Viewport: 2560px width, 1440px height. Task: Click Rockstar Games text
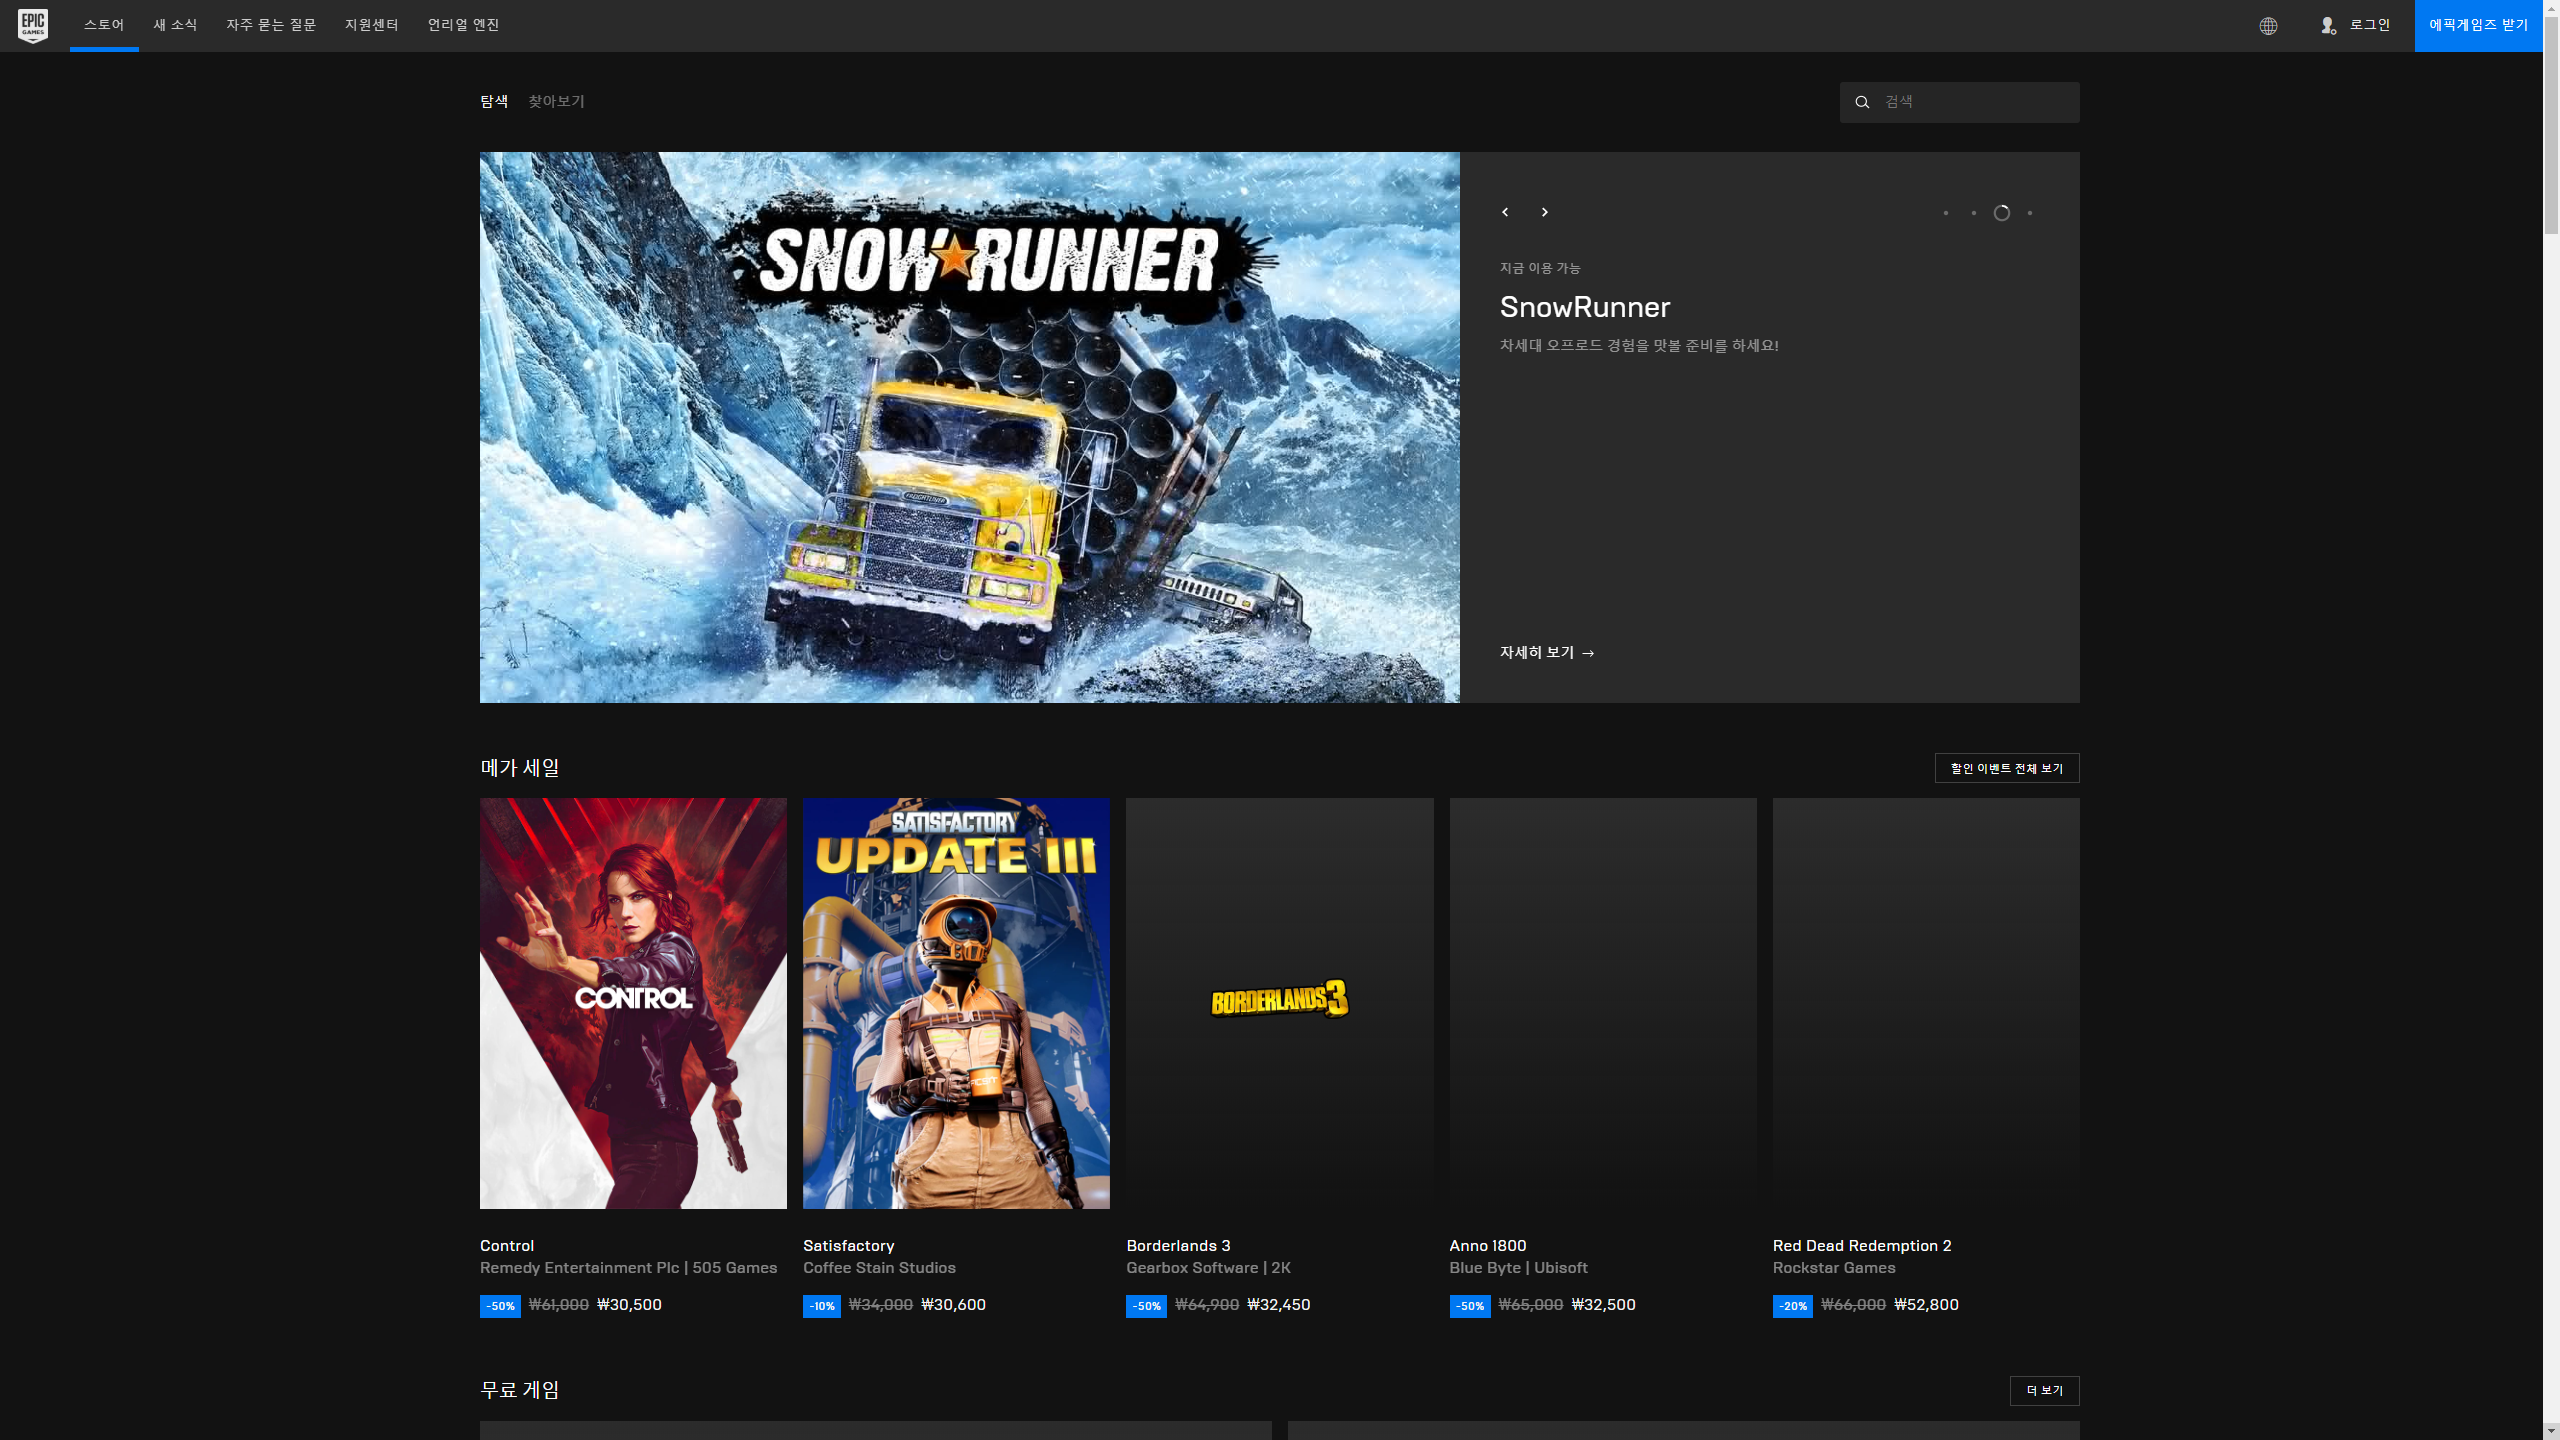(x=1834, y=1267)
